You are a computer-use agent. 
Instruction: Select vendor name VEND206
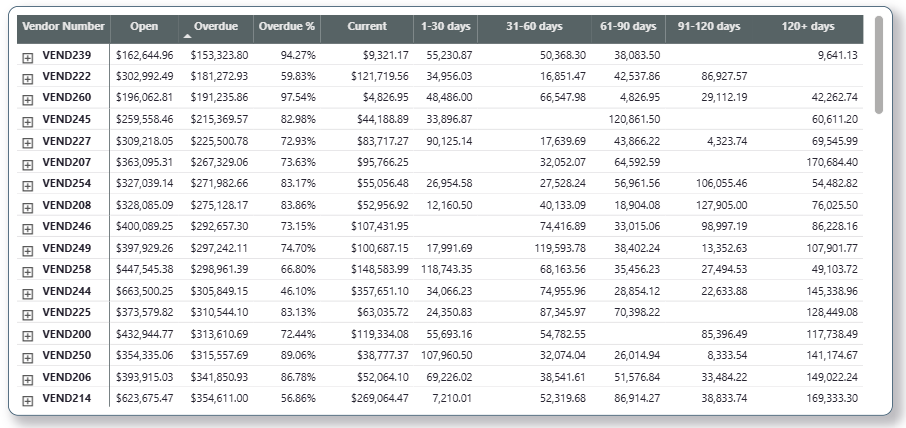(x=66, y=377)
